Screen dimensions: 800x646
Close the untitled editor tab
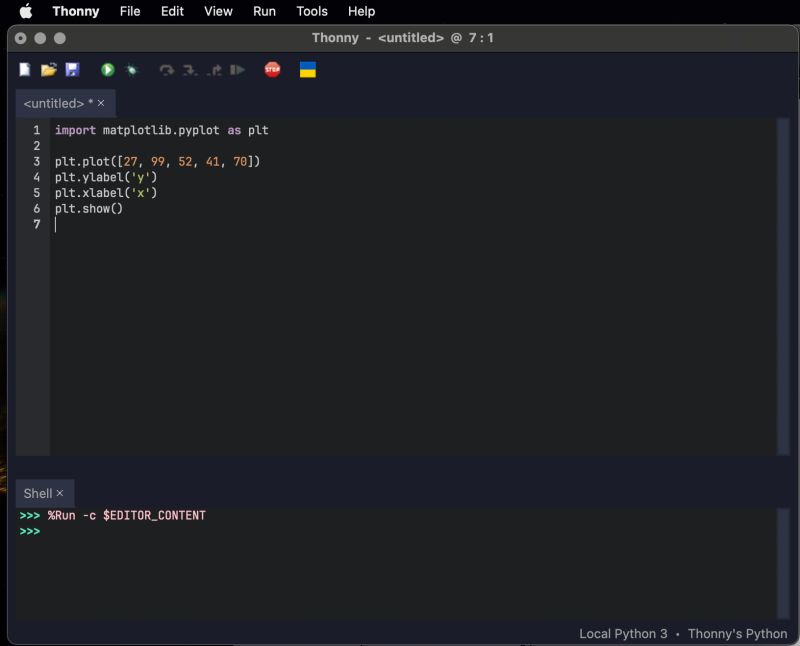(100, 103)
